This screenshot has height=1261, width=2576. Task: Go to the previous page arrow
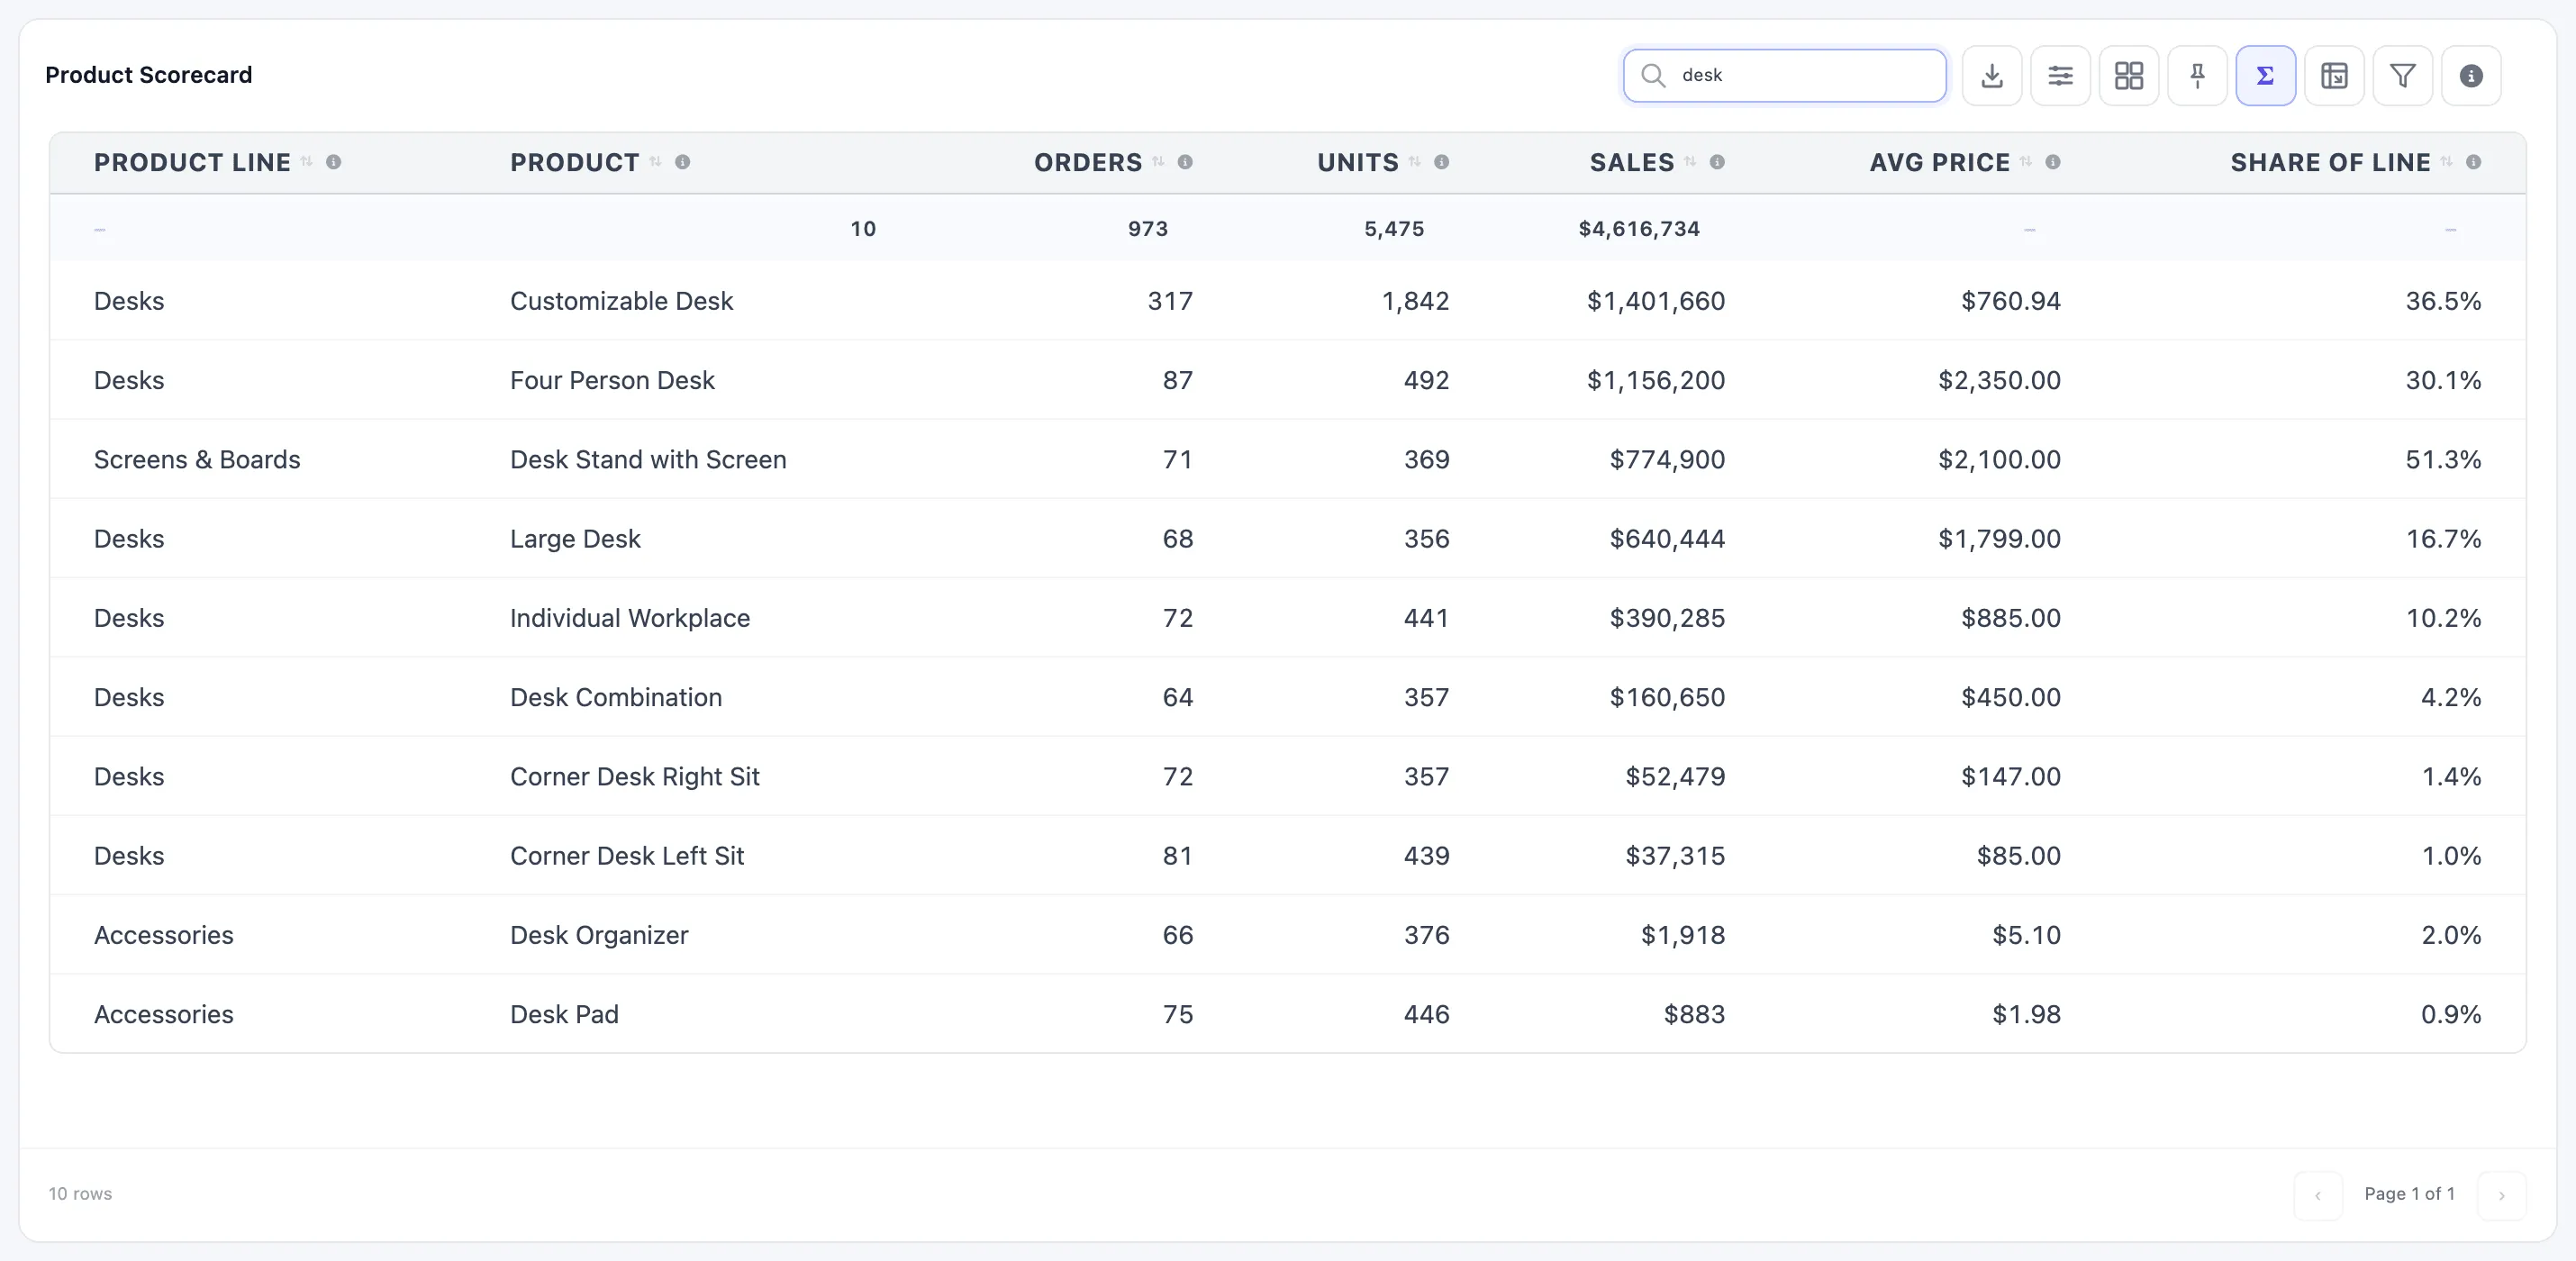[x=2317, y=1195]
